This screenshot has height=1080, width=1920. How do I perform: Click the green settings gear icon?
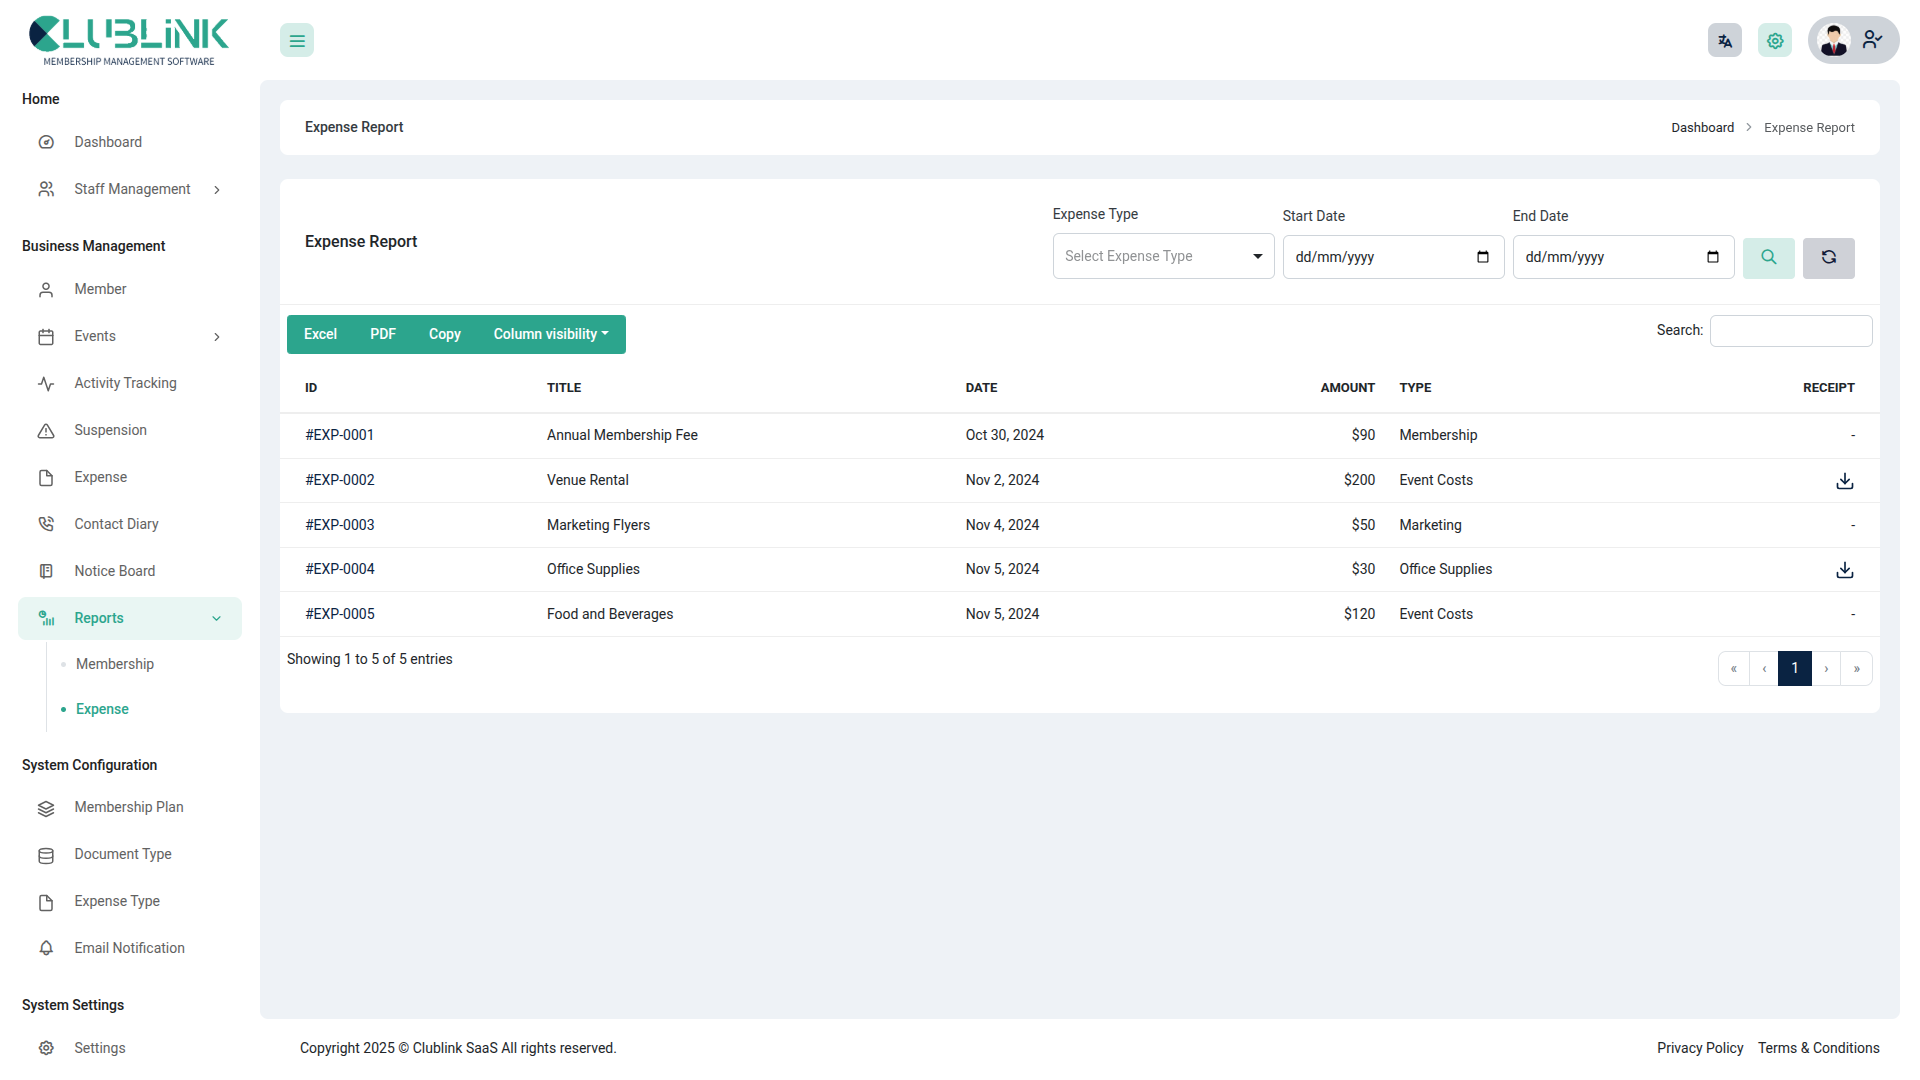click(x=1775, y=41)
